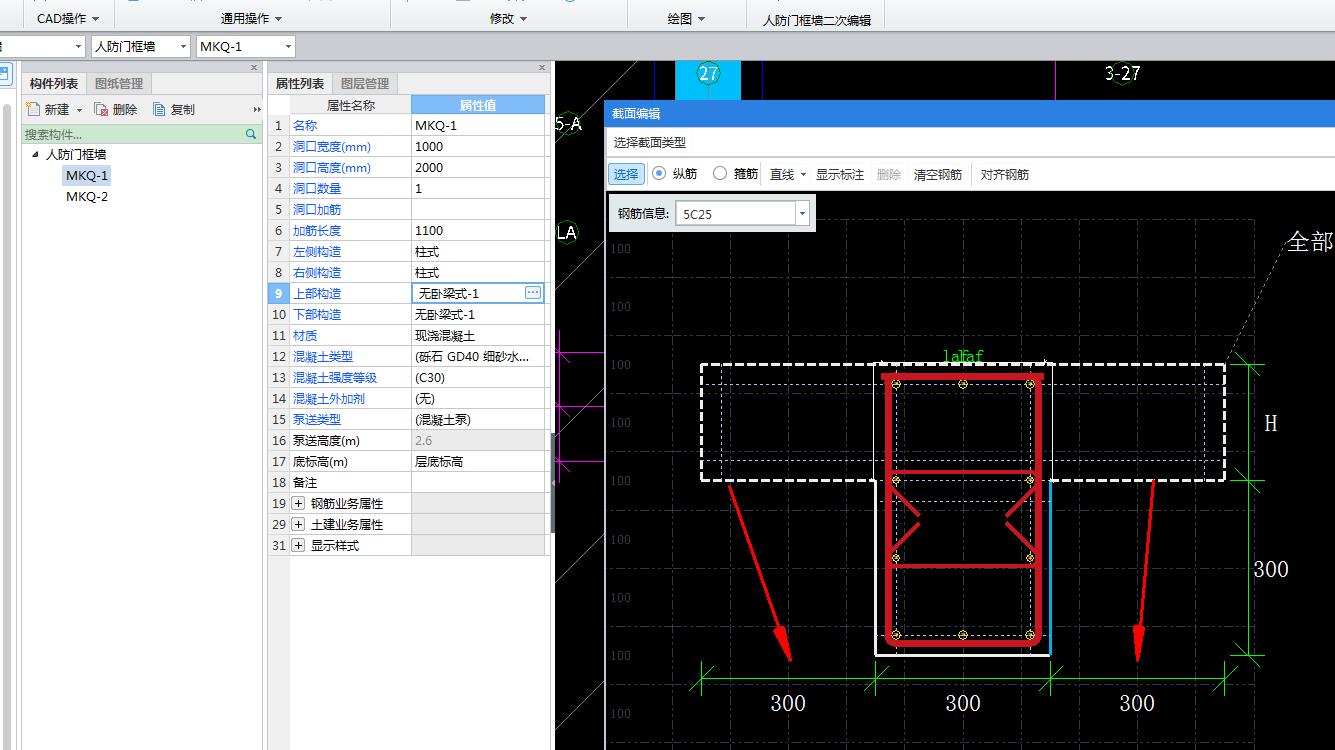Expand the 显示样式 group
The height and width of the screenshot is (750, 1335).
point(298,545)
